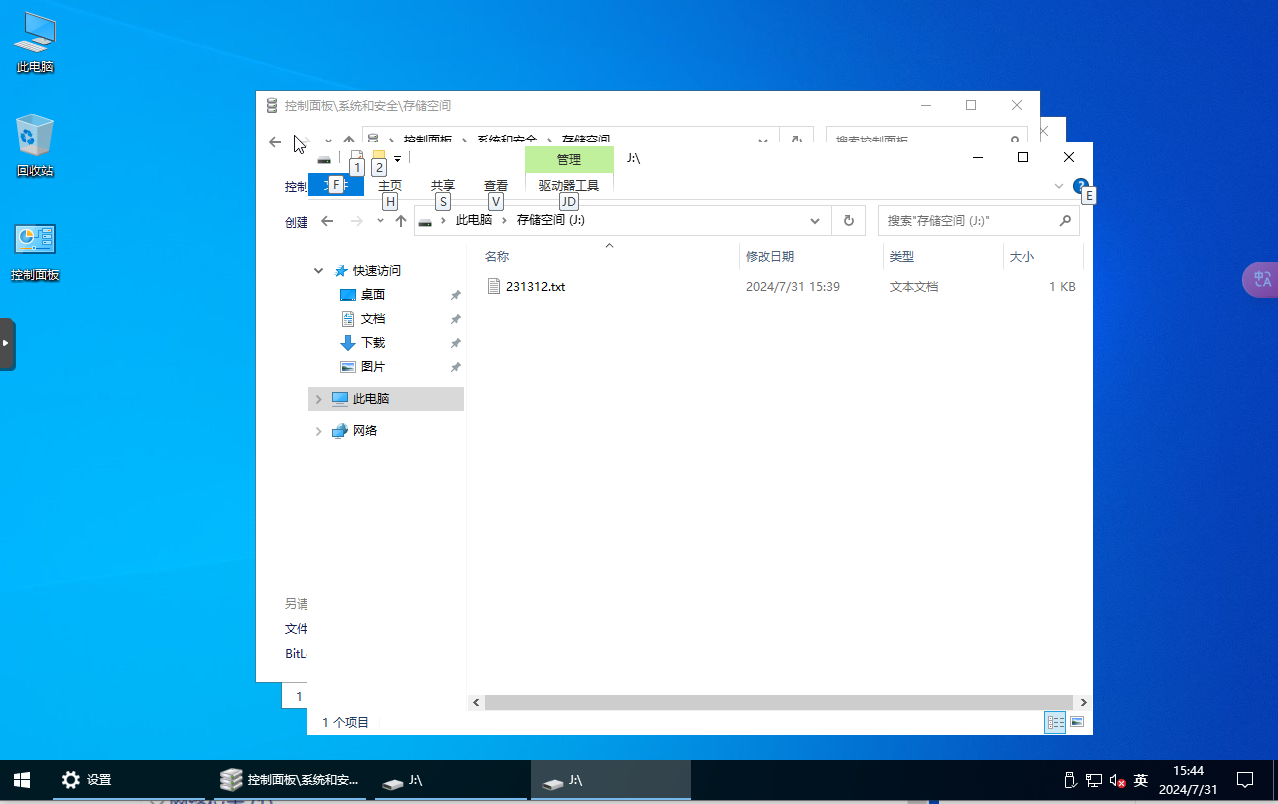Switch to large icons view layout

[x=1077, y=722]
